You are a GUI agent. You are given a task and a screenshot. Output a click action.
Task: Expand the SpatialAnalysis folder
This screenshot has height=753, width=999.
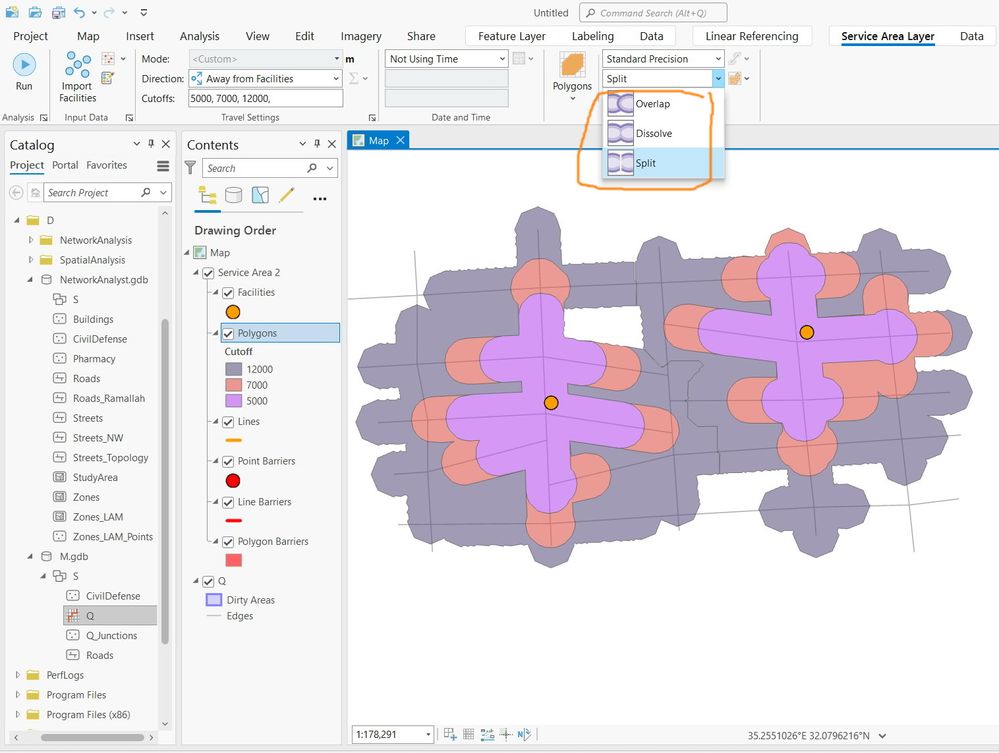[x=31, y=260]
